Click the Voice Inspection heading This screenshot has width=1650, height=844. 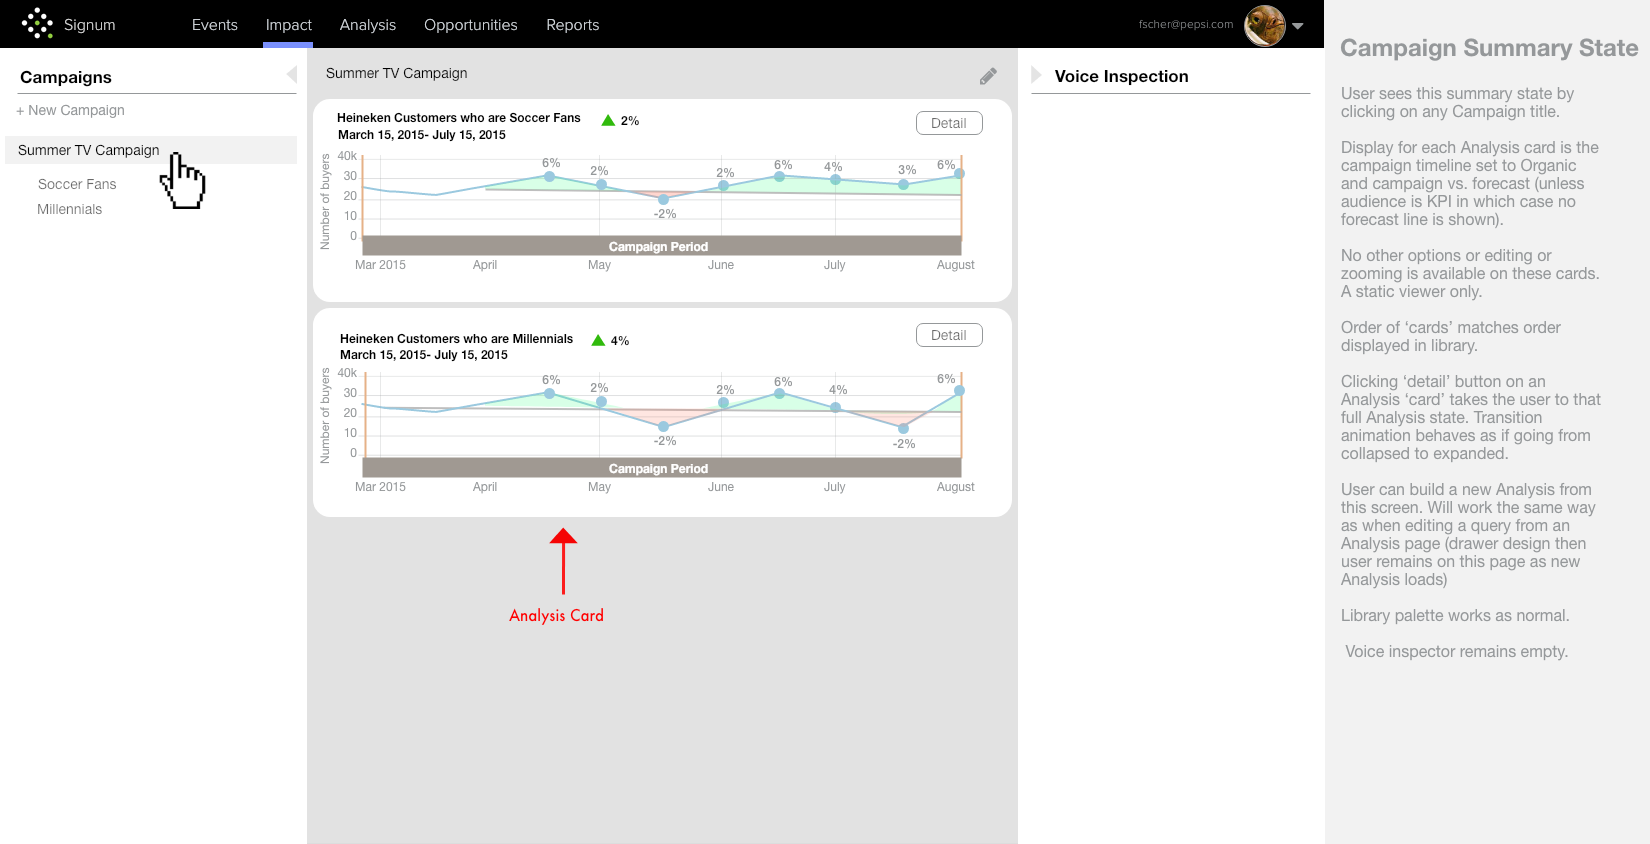[1122, 76]
